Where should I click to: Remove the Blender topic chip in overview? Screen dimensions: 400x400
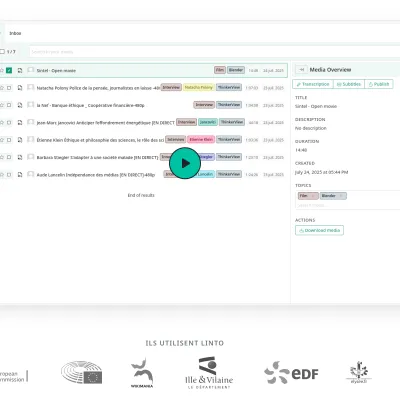pyautogui.click(x=341, y=196)
